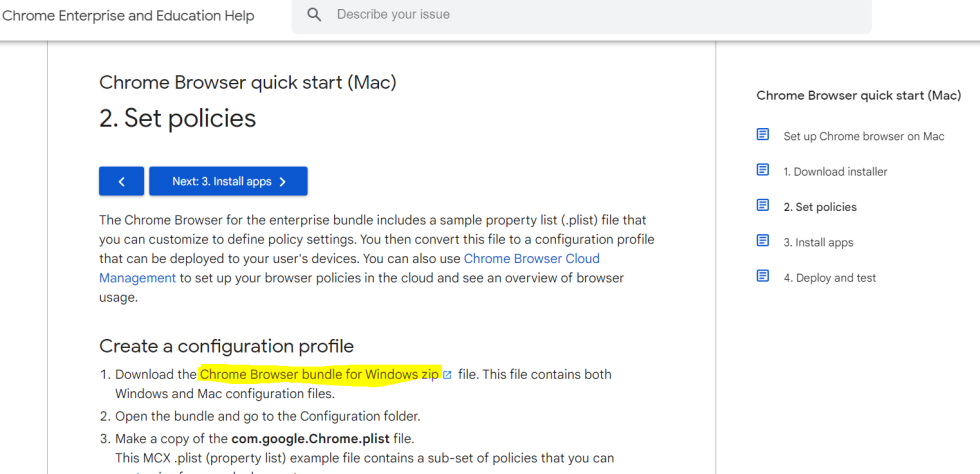This screenshot has width=980, height=474.
Task: Click sidebar heading 'Chrome Browser quick start (Mac)'
Action: pos(859,96)
